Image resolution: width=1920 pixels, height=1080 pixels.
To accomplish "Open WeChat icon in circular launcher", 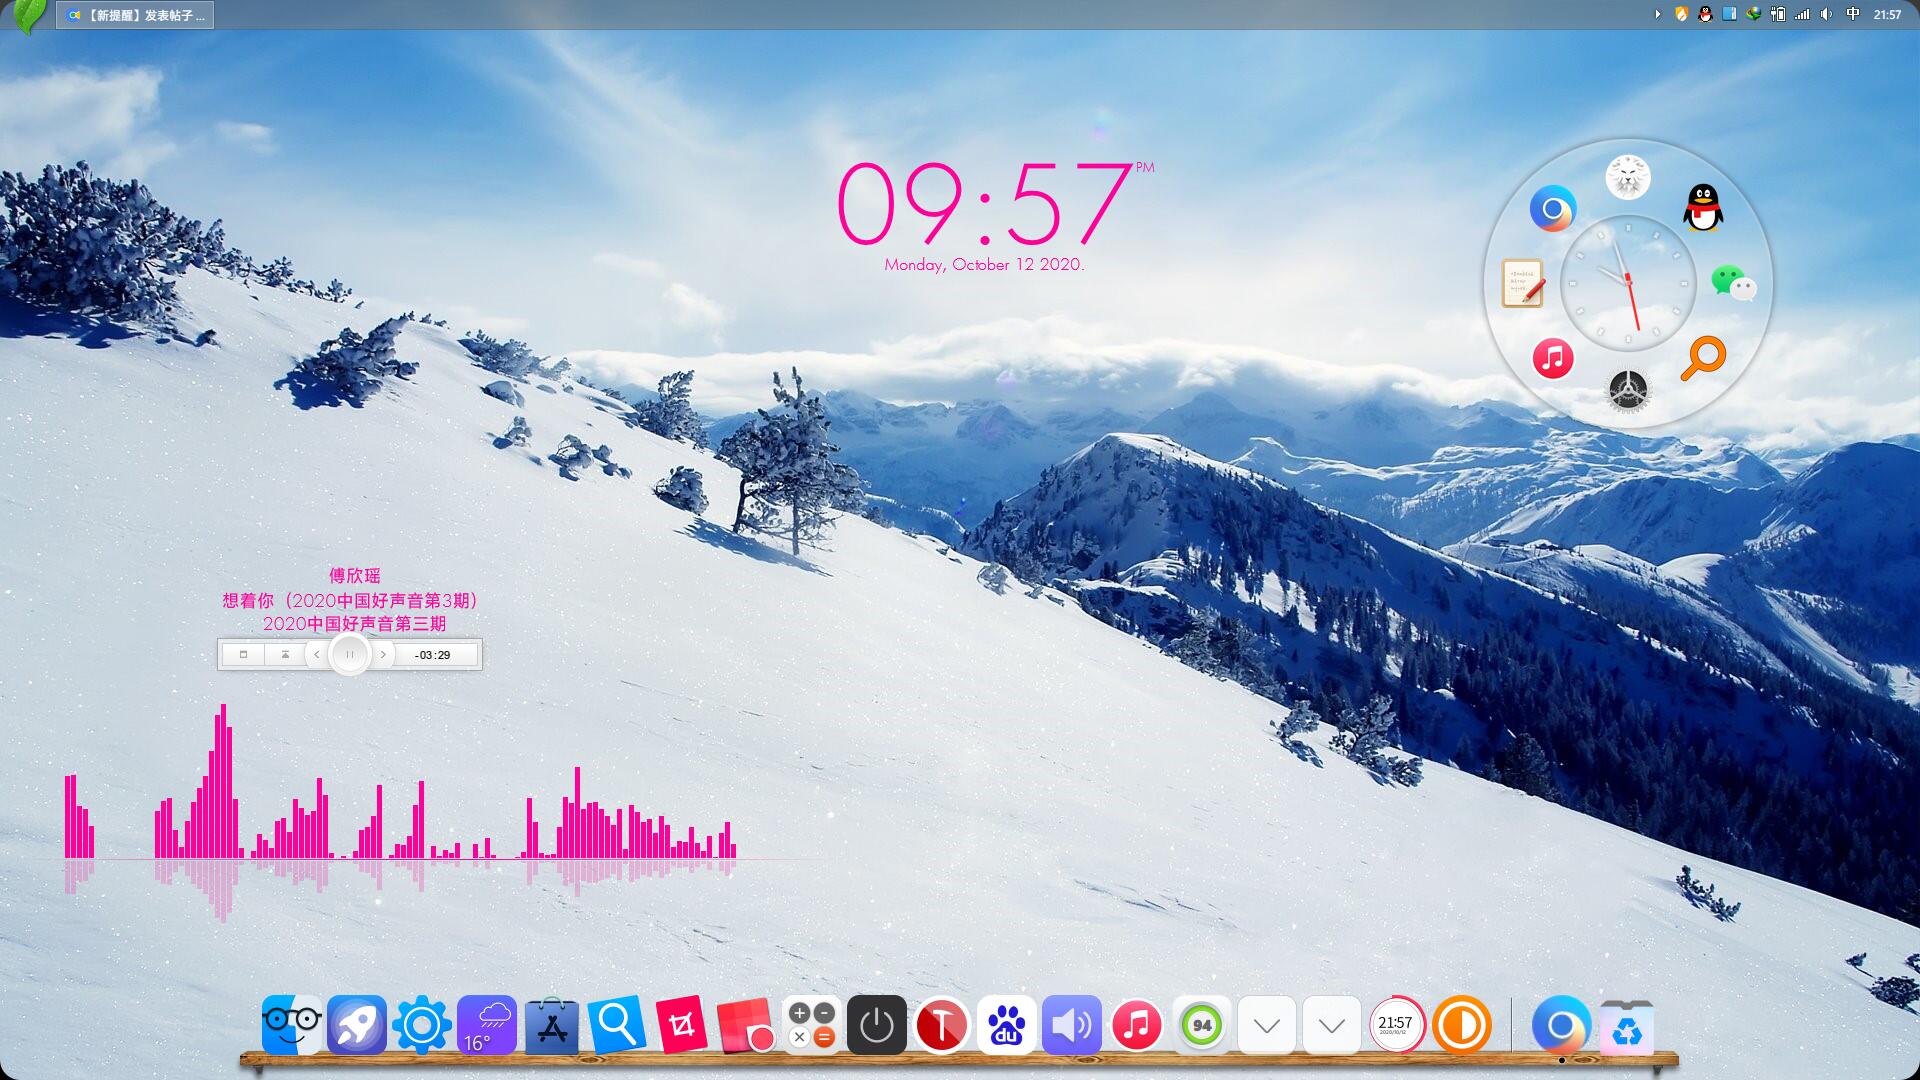I will point(1733,283).
